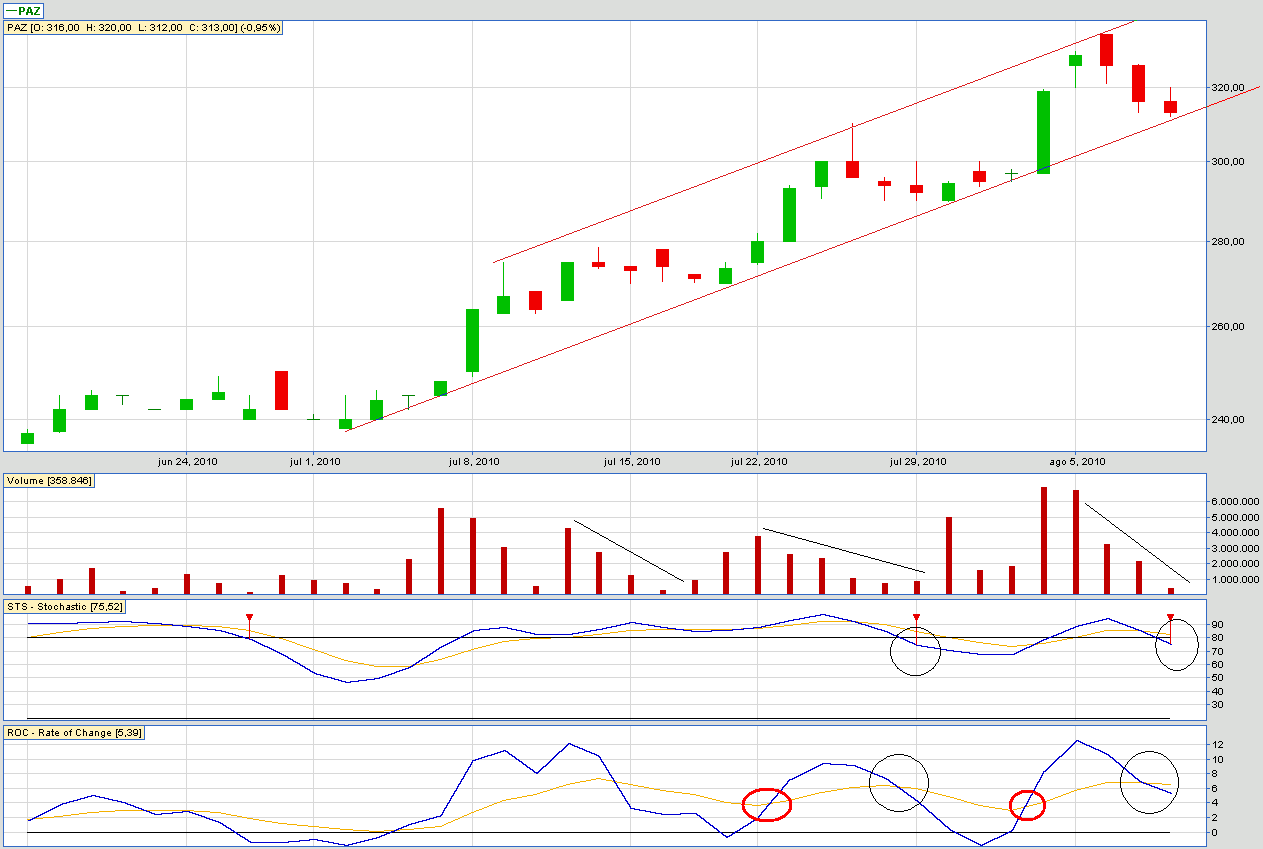Select the tall green candle before ago 5
The height and width of the screenshot is (849, 1263).
click(1043, 132)
